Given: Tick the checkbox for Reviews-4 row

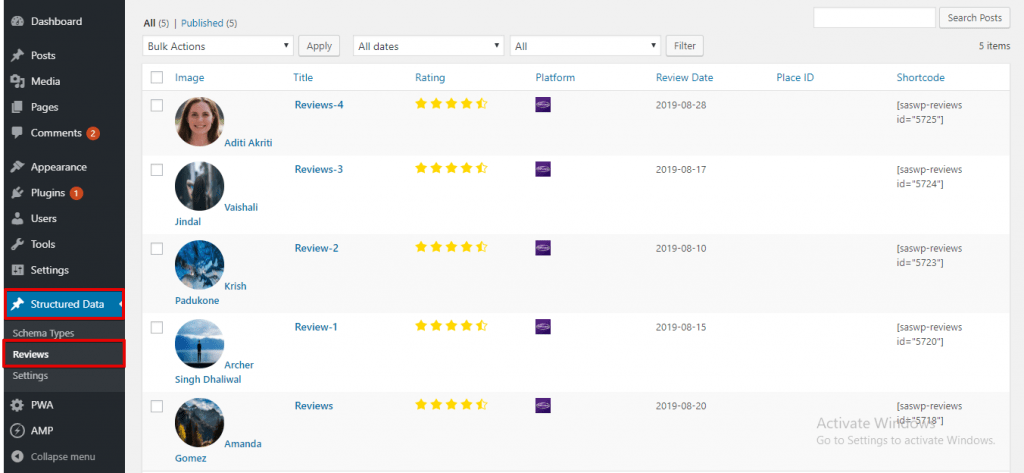Looking at the screenshot, I should (157, 105).
